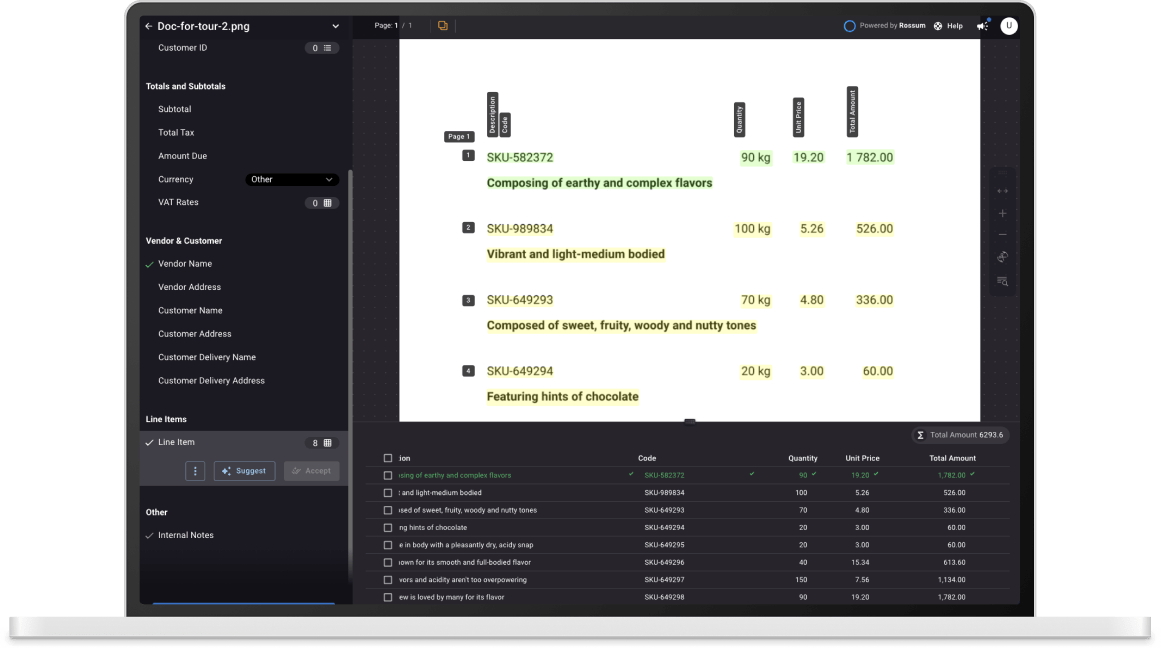
Task: Click the orange page layout icon
Action: 442,26
